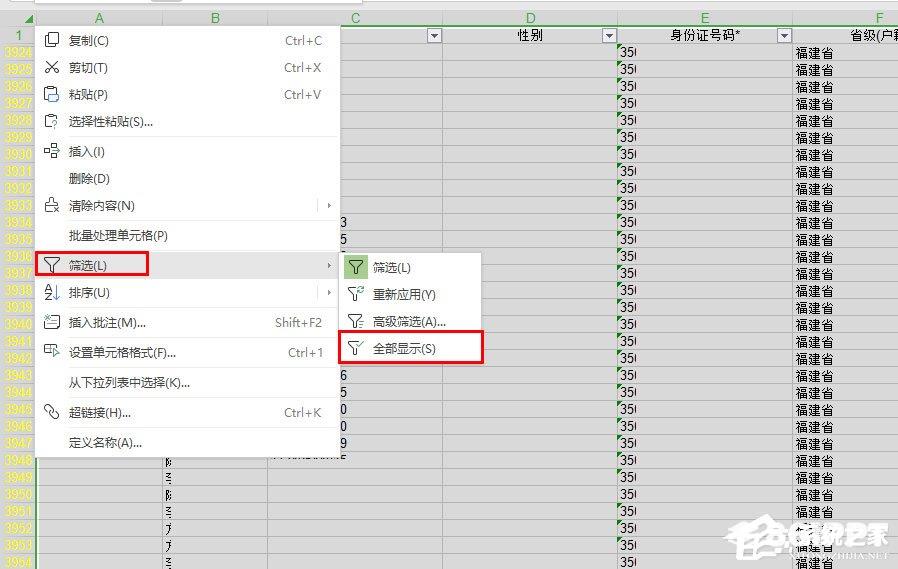Image resolution: width=898 pixels, height=569 pixels.
Task: Click the Copy icon in context menu
Action: coord(52,40)
